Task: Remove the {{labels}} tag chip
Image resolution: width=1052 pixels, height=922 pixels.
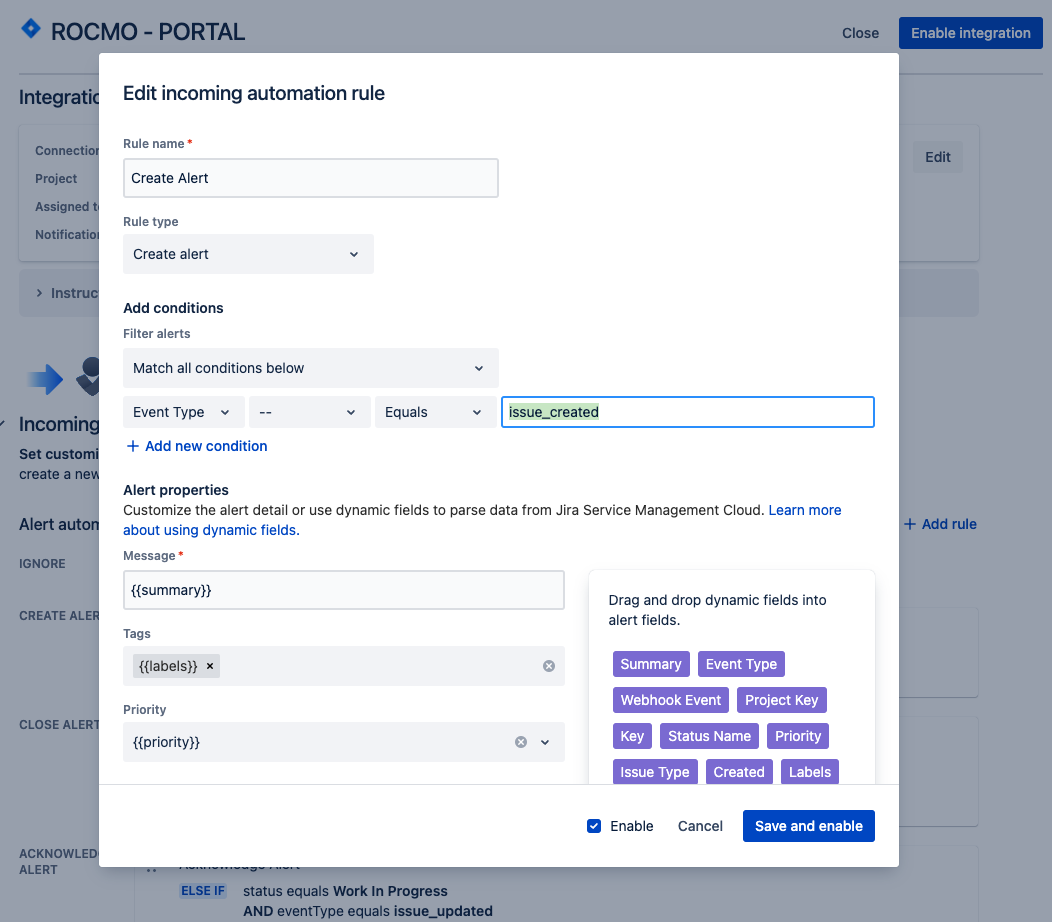Action: click(210, 666)
